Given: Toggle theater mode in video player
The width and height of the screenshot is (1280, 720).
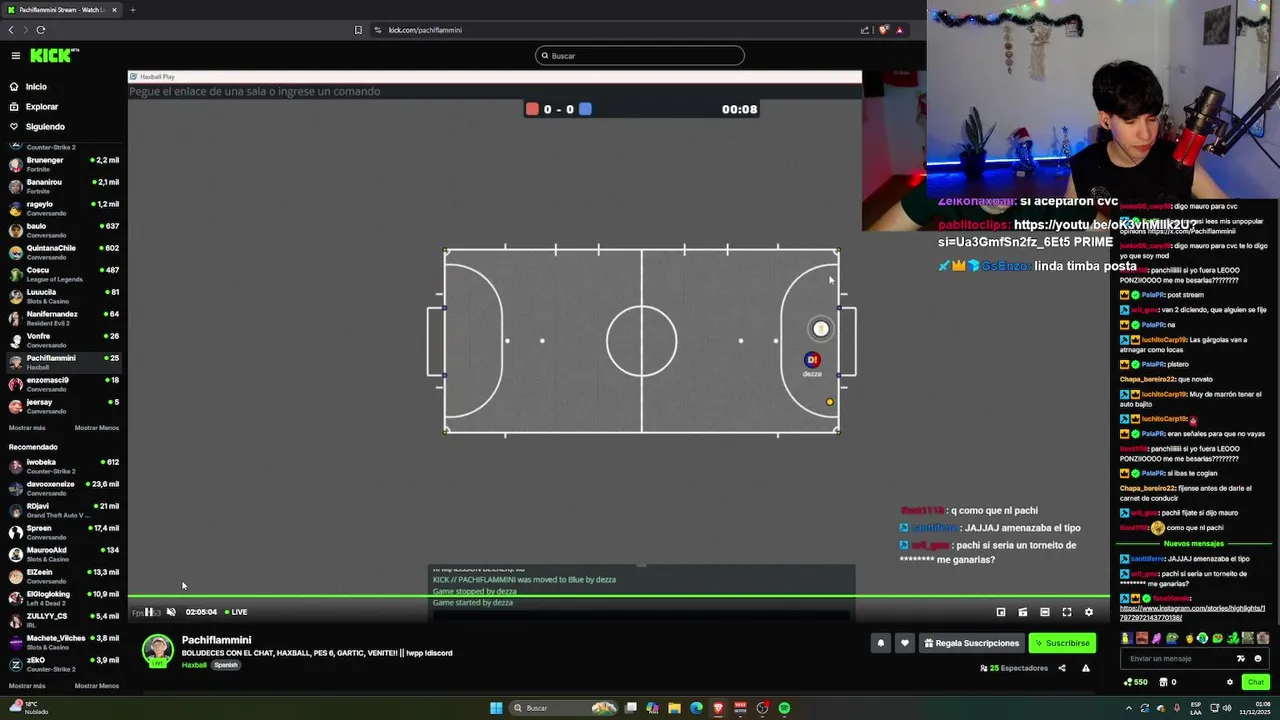Looking at the screenshot, I should [1045, 612].
